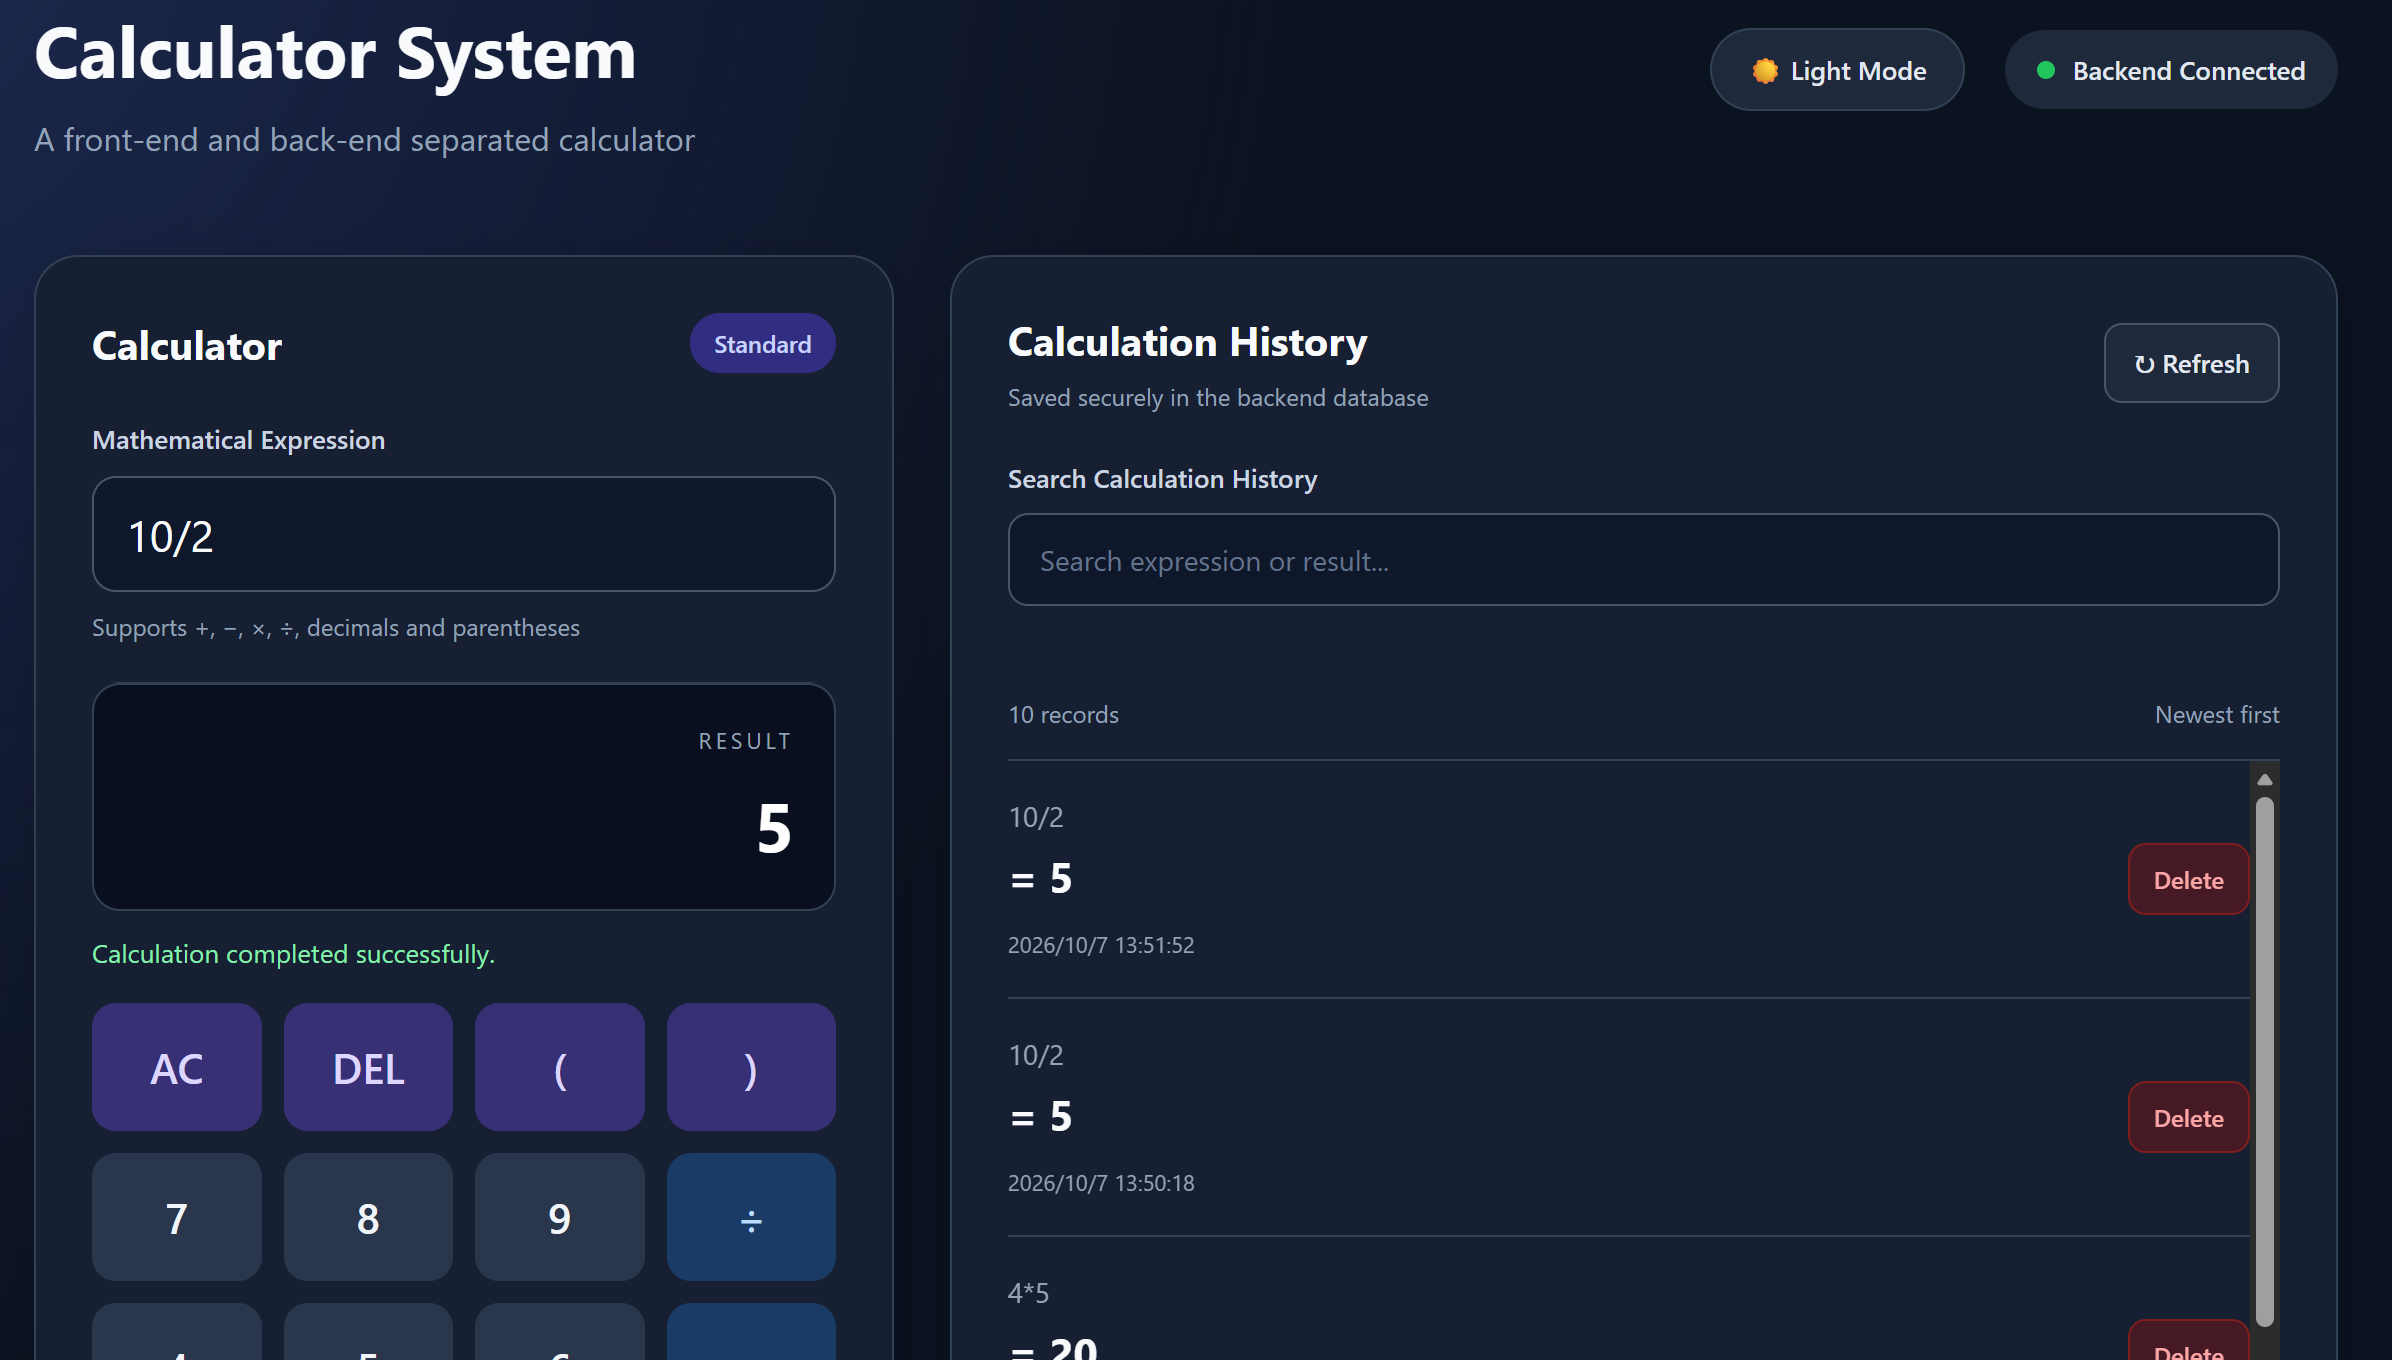The width and height of the screenshot is (2392, 1360).
Task: Refresh the calculation history
Action: coord(2191,363)
